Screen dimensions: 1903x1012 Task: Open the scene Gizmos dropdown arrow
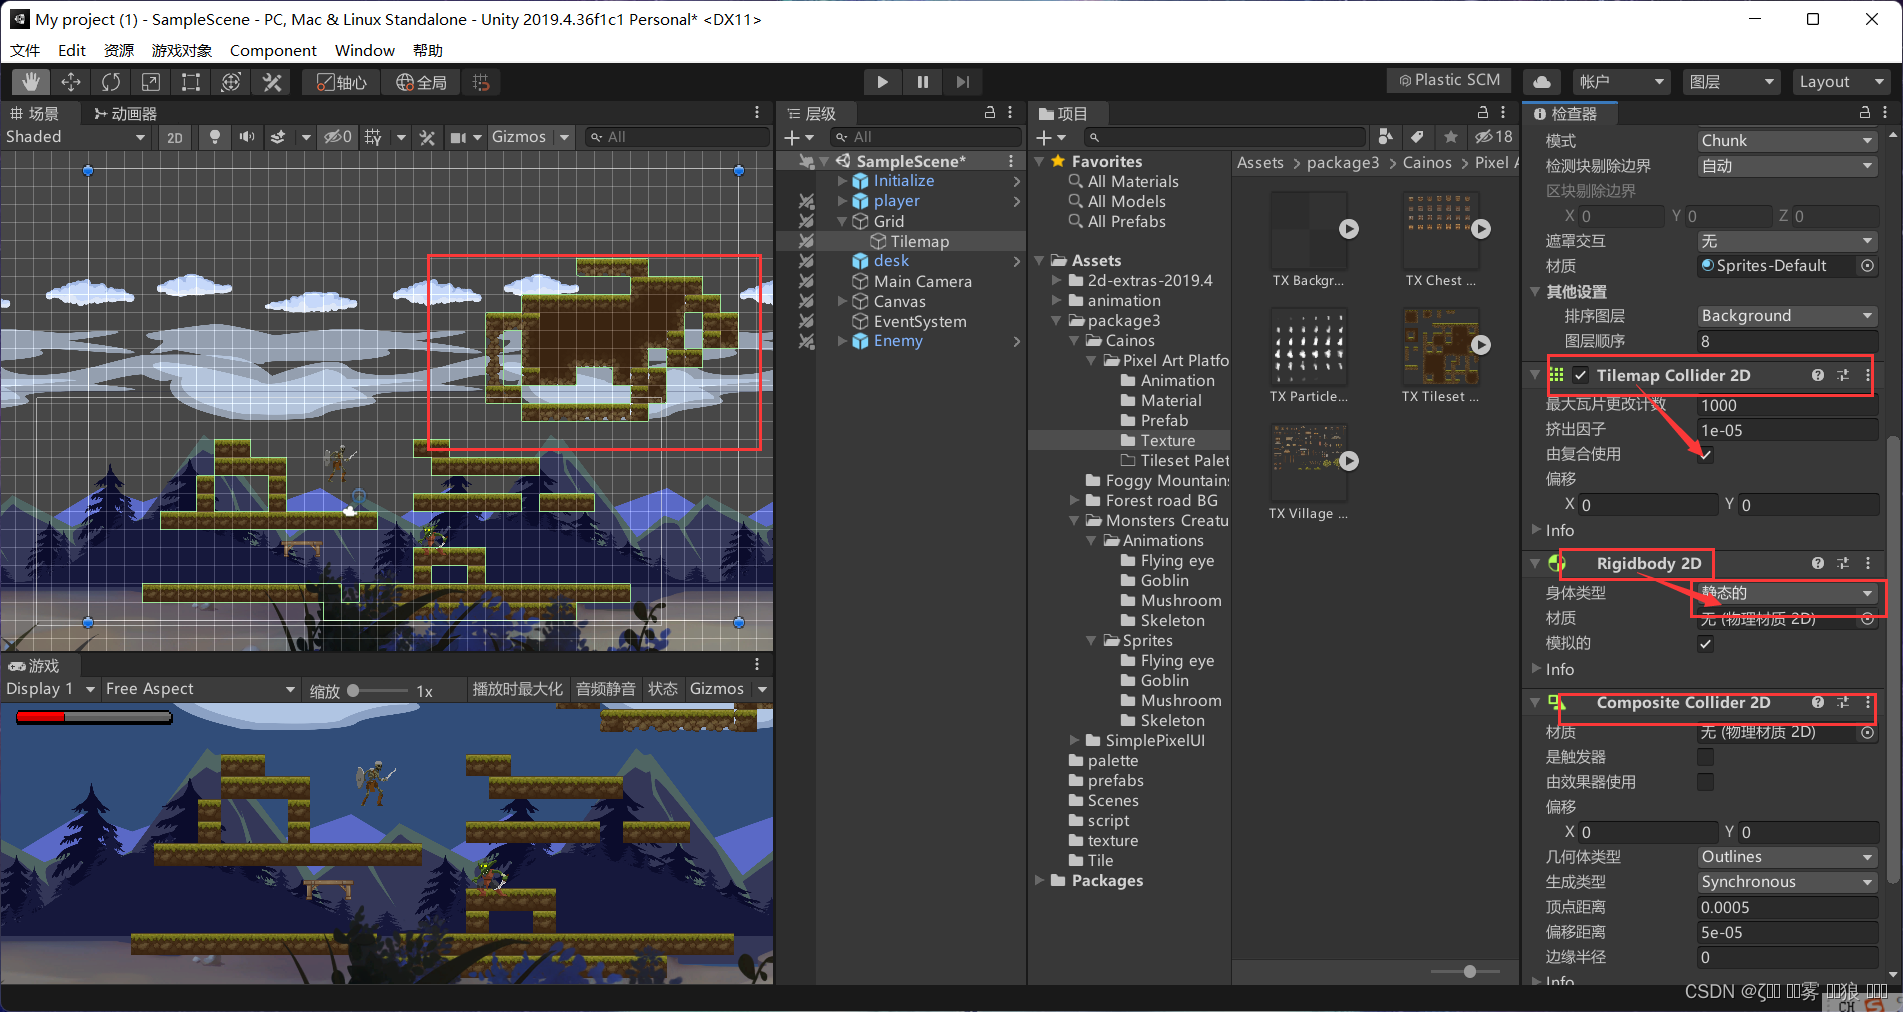[x=564, y=137]
